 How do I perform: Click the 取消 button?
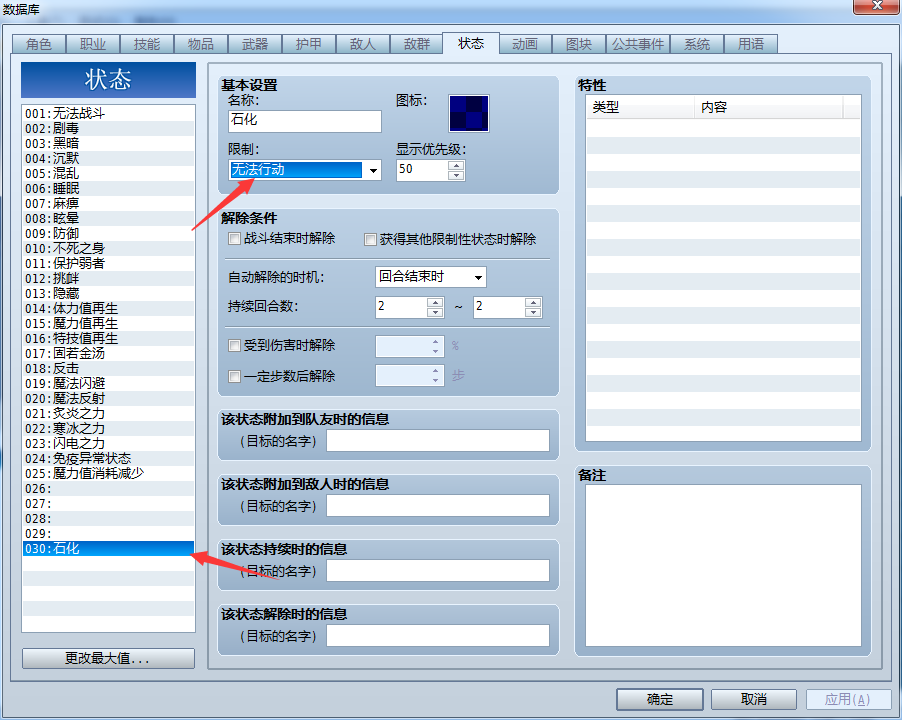point(754,699)
